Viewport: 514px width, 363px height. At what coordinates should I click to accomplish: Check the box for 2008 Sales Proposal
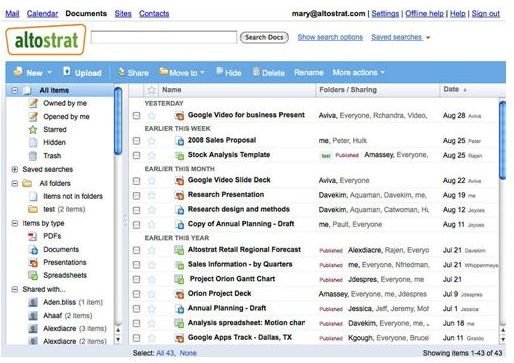(136, 141)
